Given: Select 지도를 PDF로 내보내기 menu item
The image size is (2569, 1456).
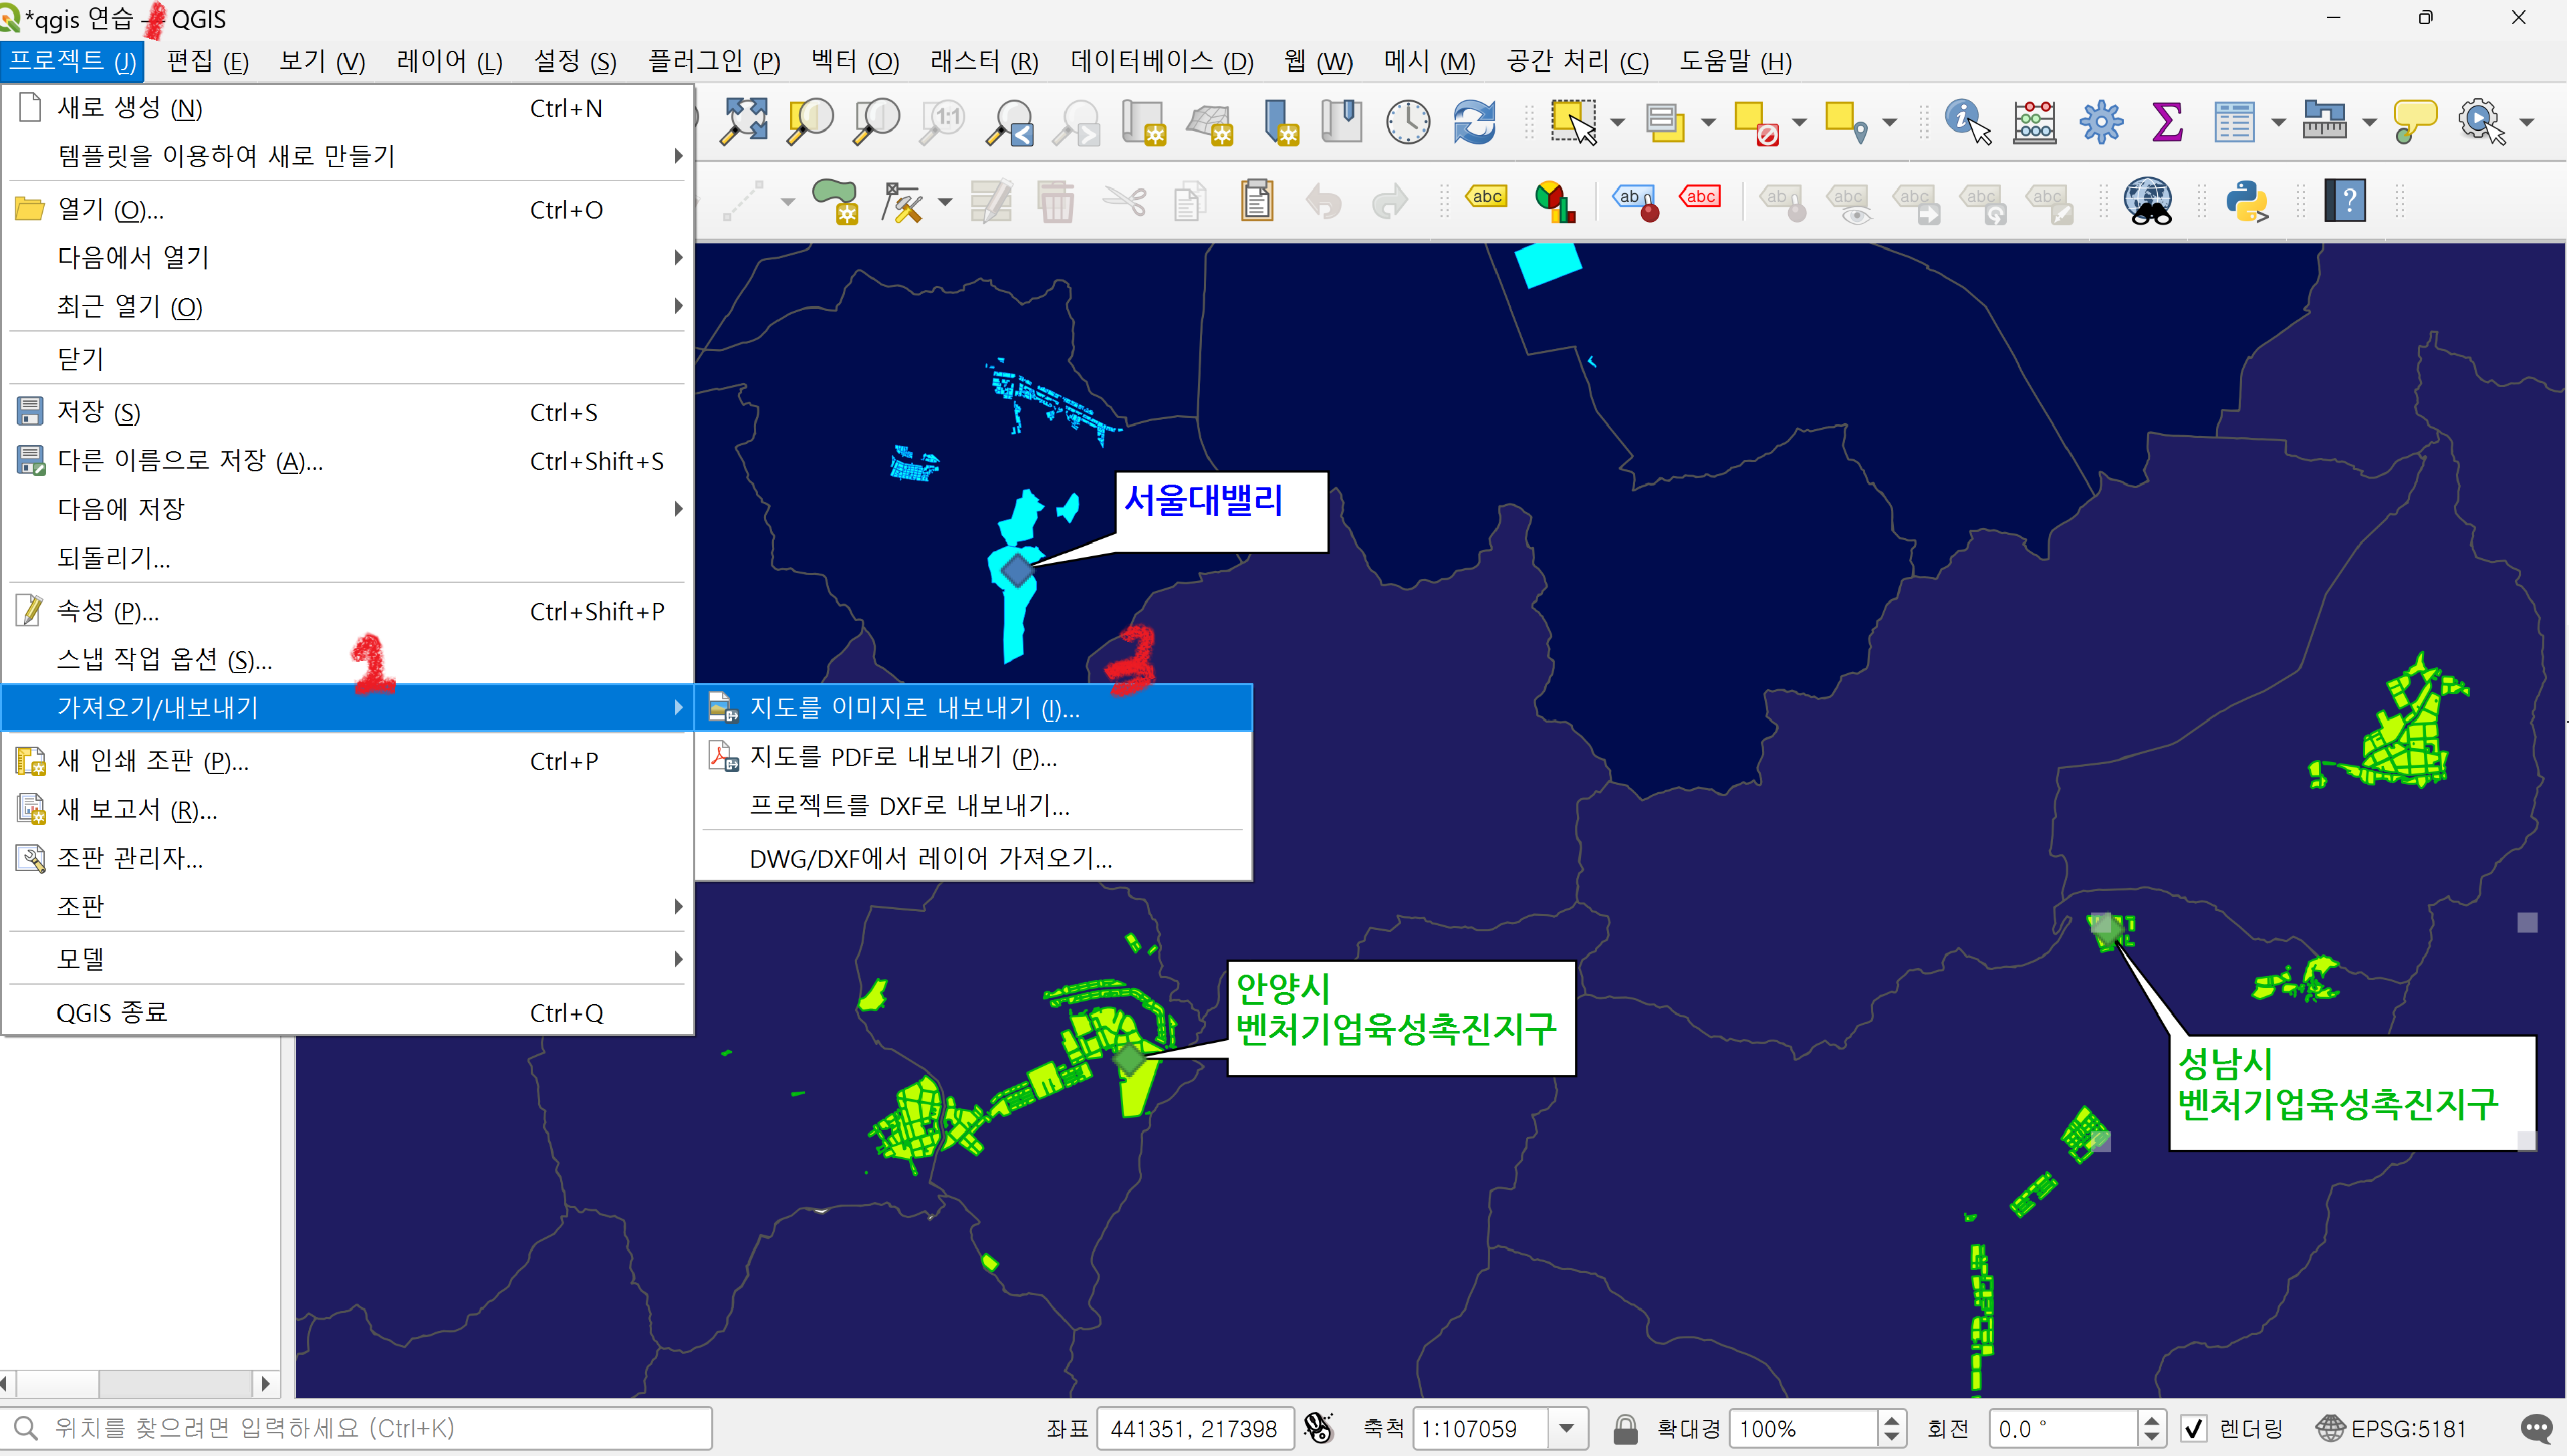Looking at the screenshot, I should coord(902,757).
